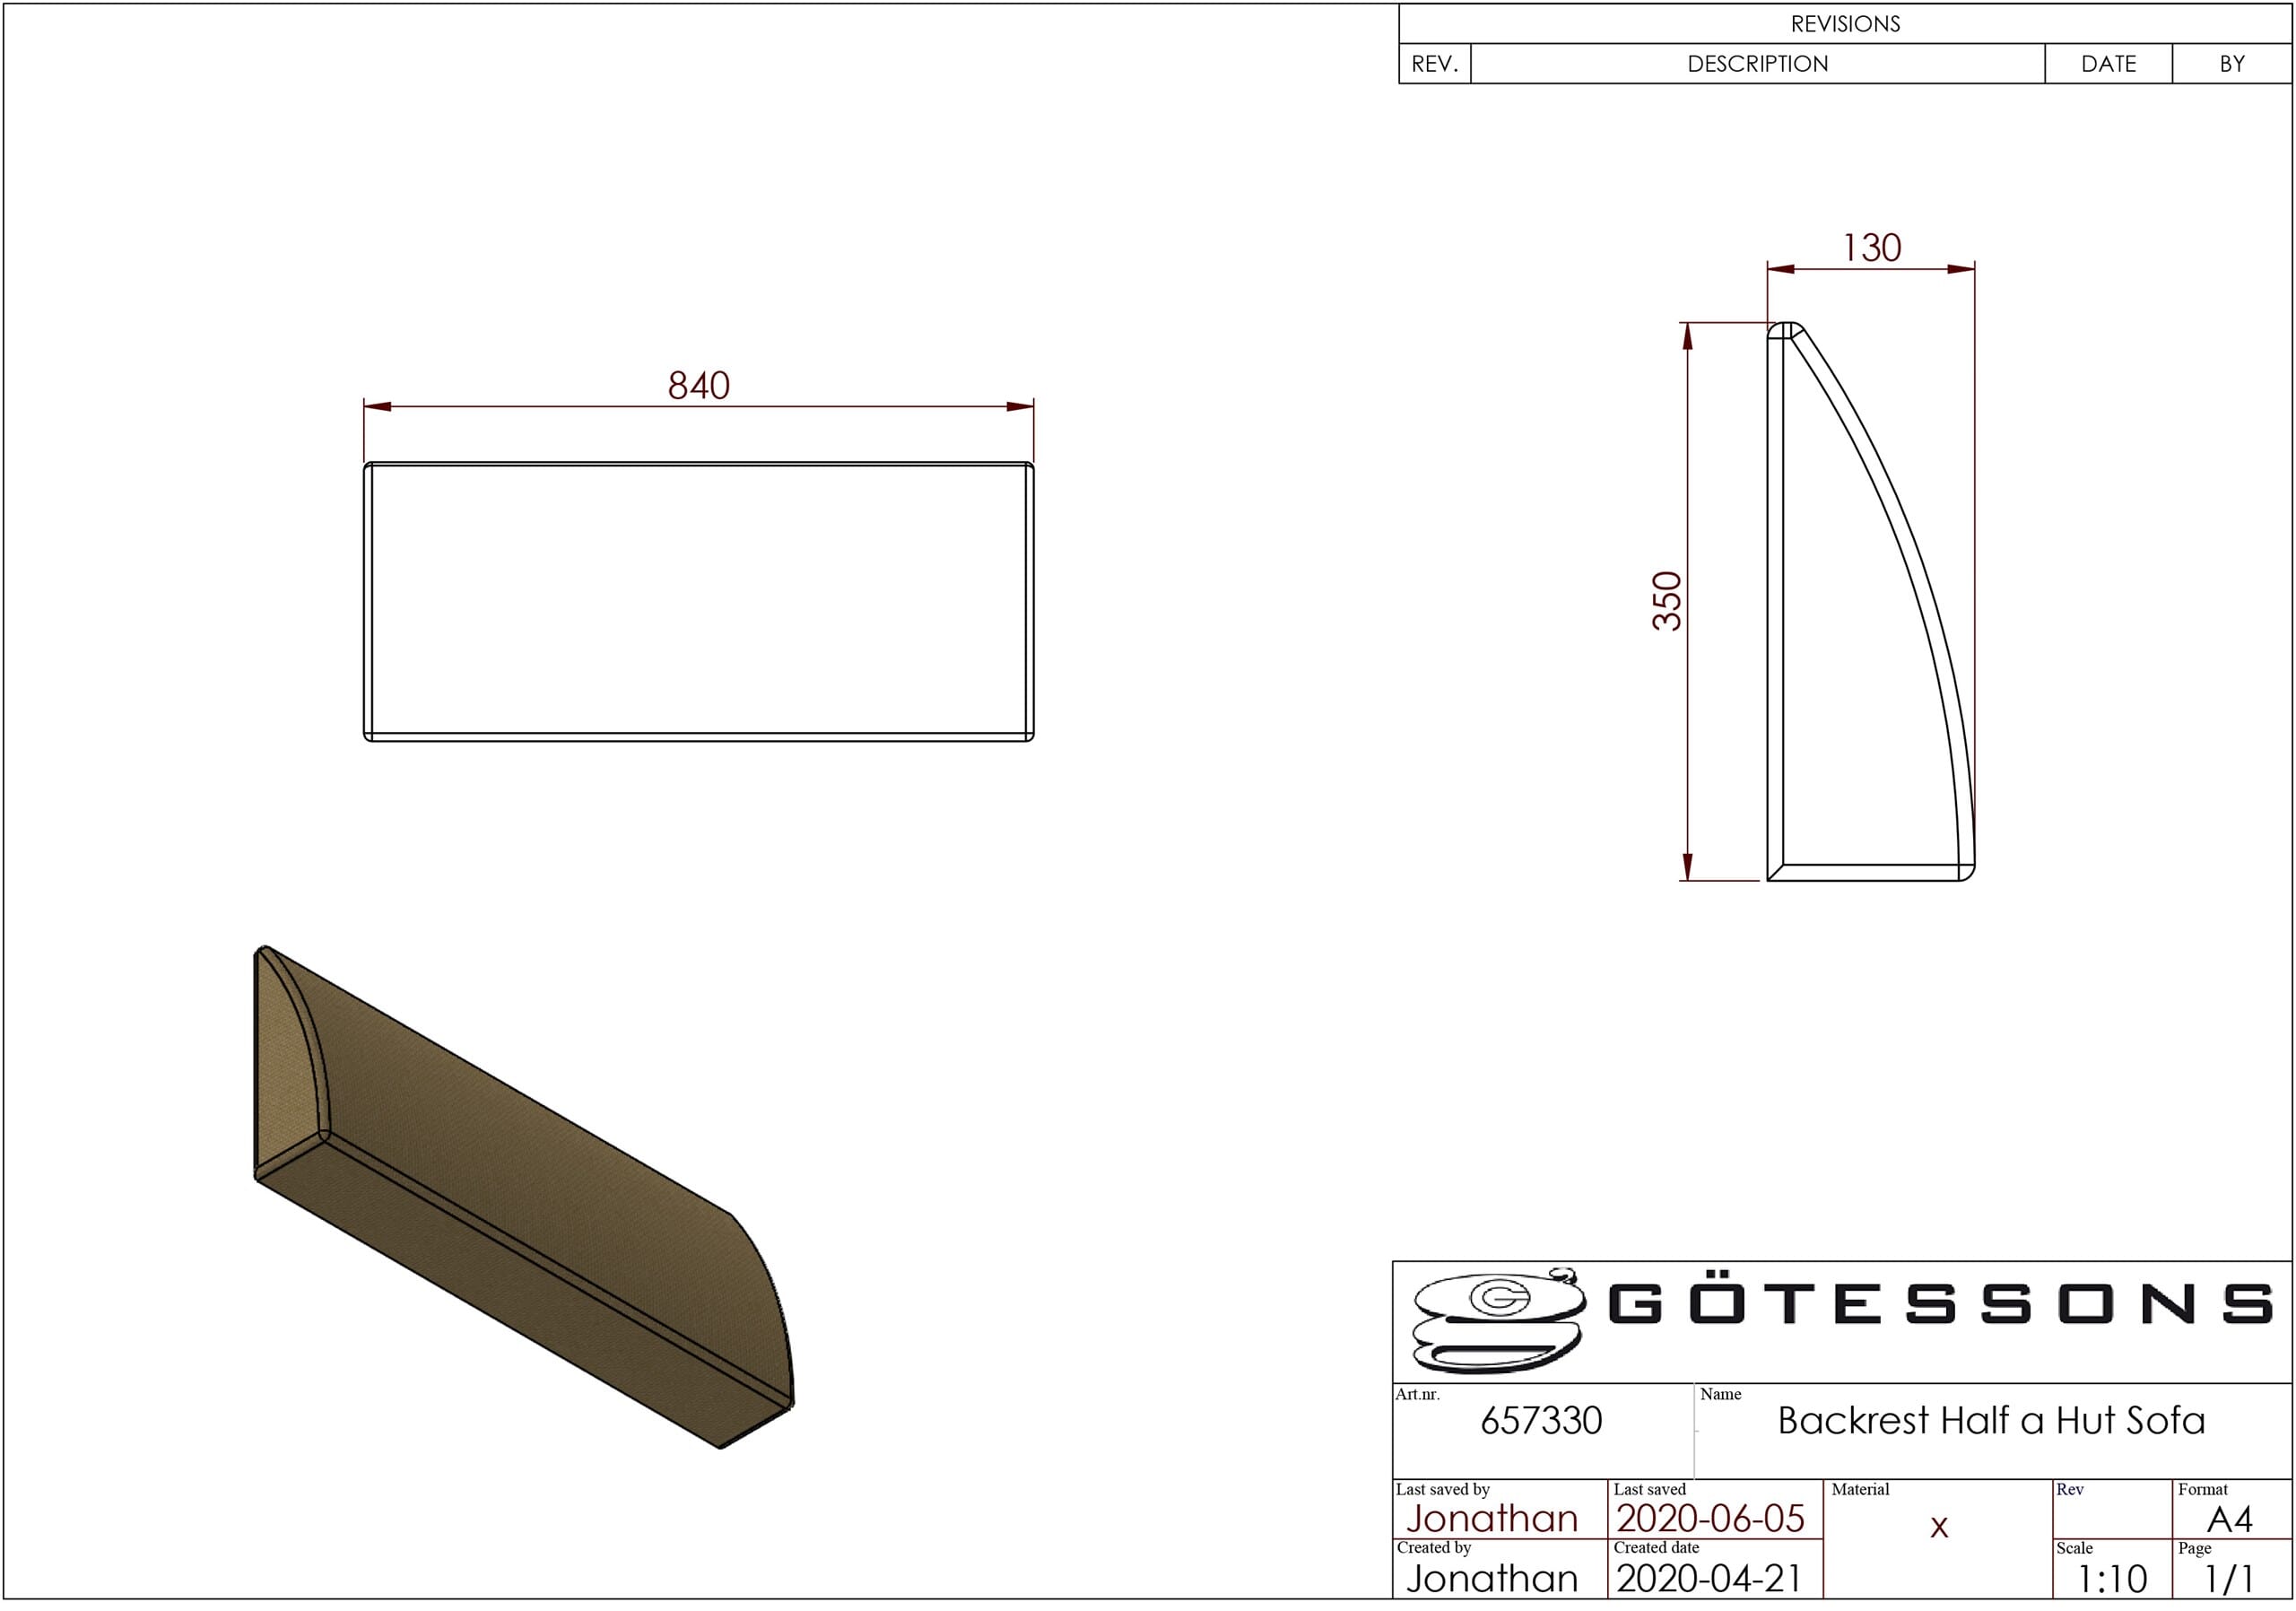
Task: Select the 840 width dimension label
Action: 699,386
